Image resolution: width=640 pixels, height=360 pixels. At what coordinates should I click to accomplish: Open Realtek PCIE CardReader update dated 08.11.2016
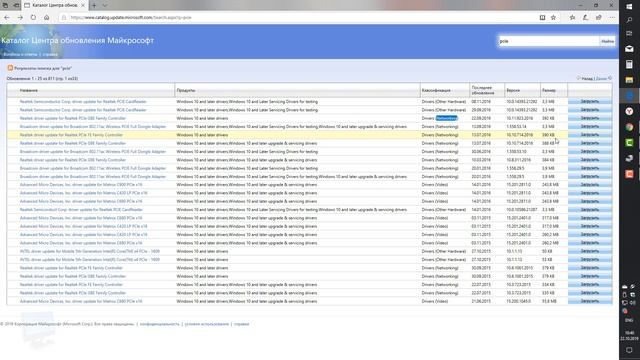(x=83, y=102)
